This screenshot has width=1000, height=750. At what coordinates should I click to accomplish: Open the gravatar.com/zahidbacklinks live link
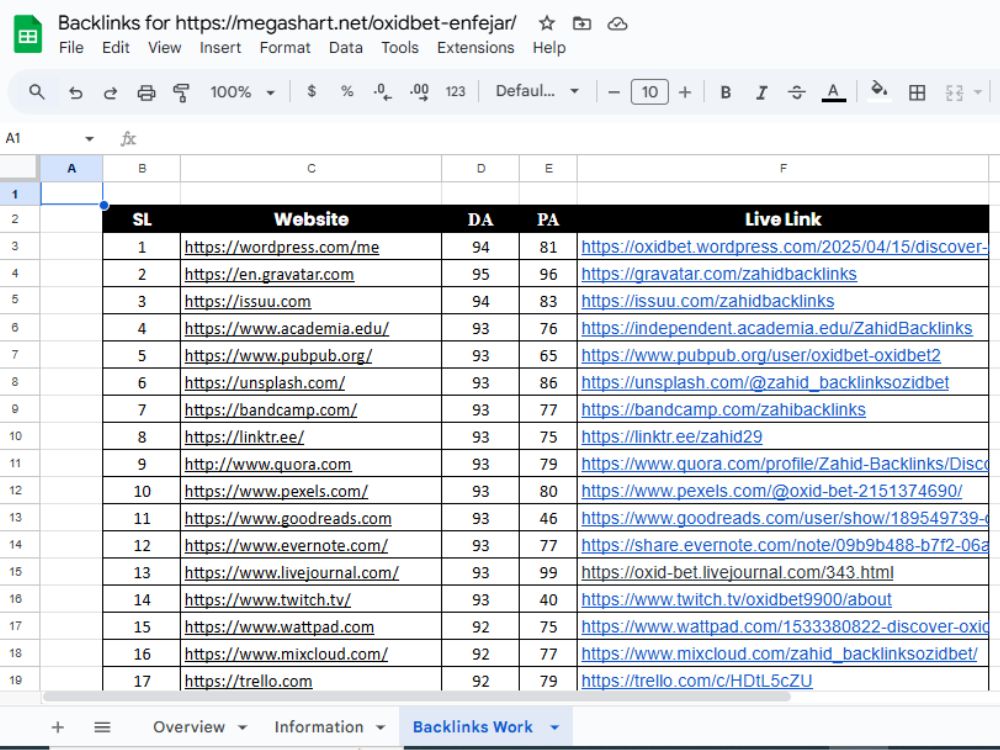pos(719,274)
